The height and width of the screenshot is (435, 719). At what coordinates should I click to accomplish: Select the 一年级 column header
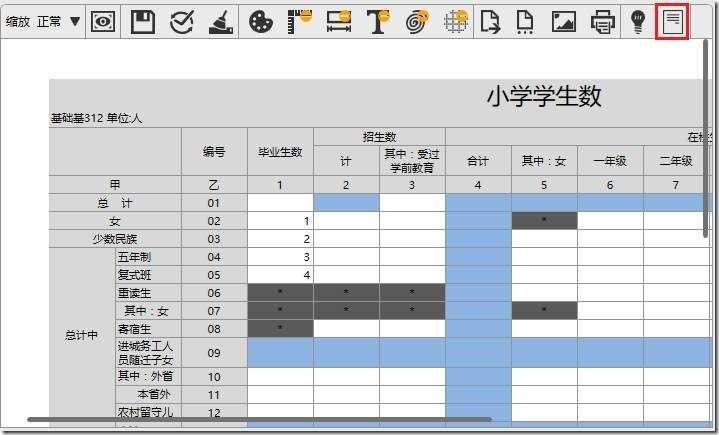[610, 161]
